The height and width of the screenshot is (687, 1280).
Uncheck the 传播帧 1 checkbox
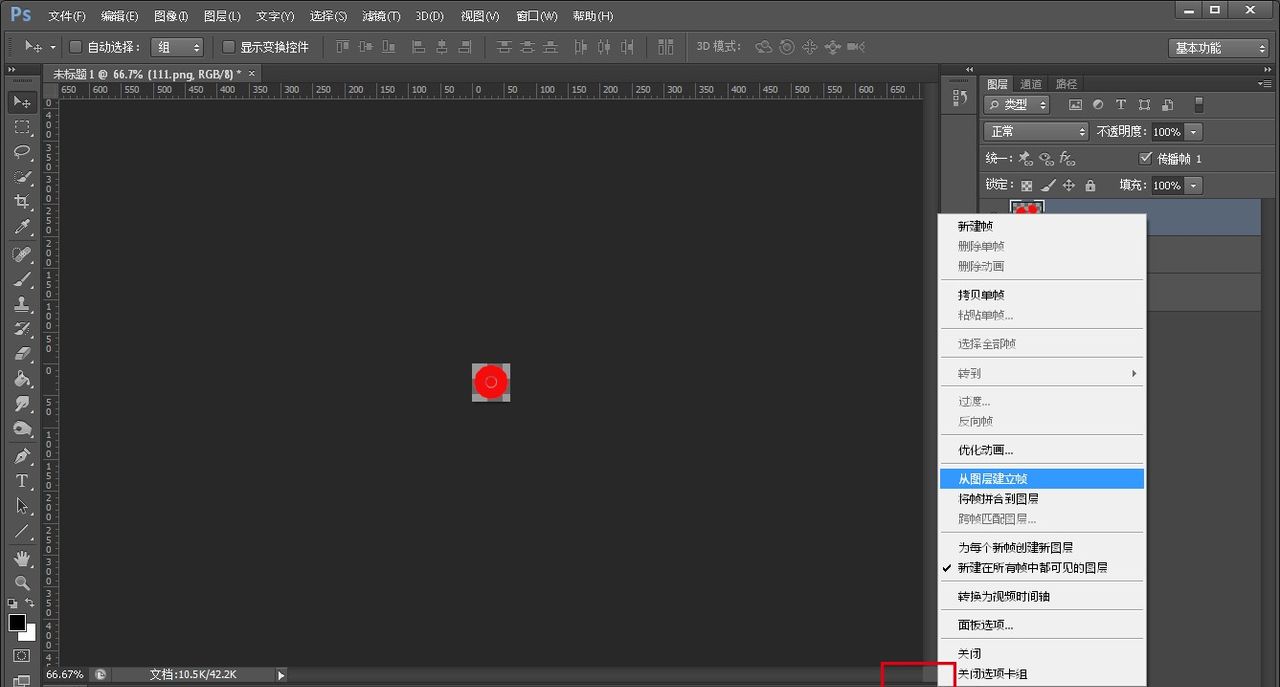tap(1146, 158)
